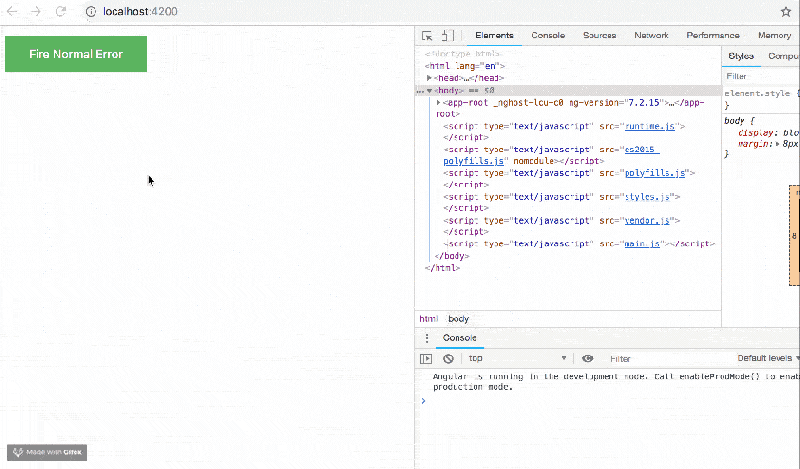Screen dimensions: 800x469
Task: Select the html lang="en" element line
Action: (465, 66)
